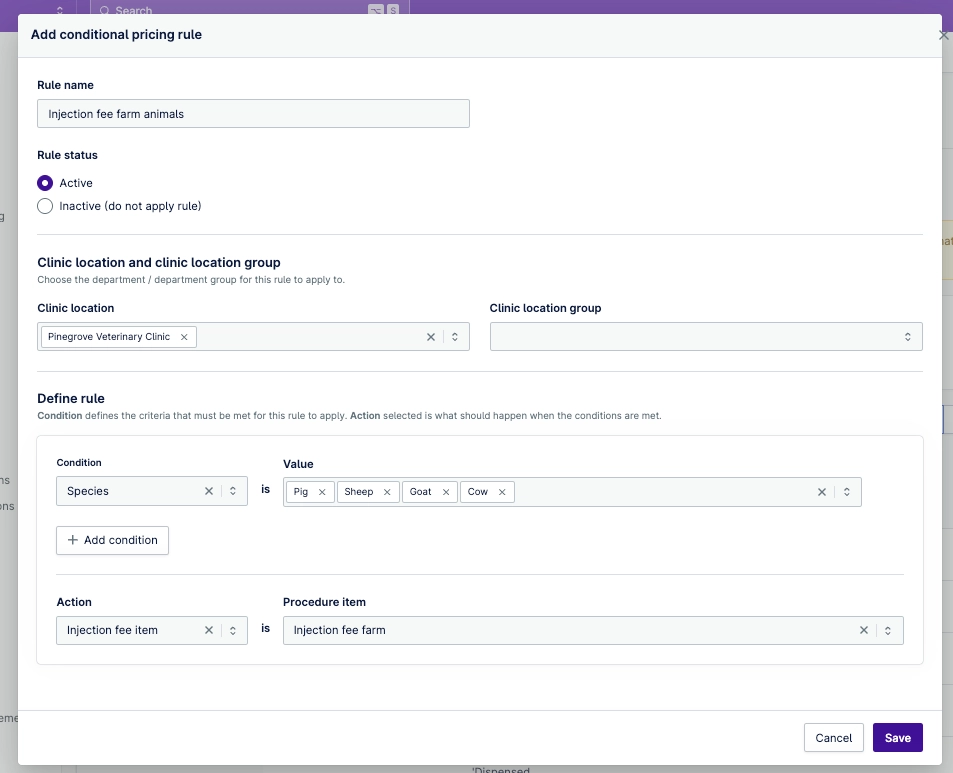Close the Add conditional pricing rule dialog
Image resolution: width=953 pixels, height=773 pixels.
[943, 35]
